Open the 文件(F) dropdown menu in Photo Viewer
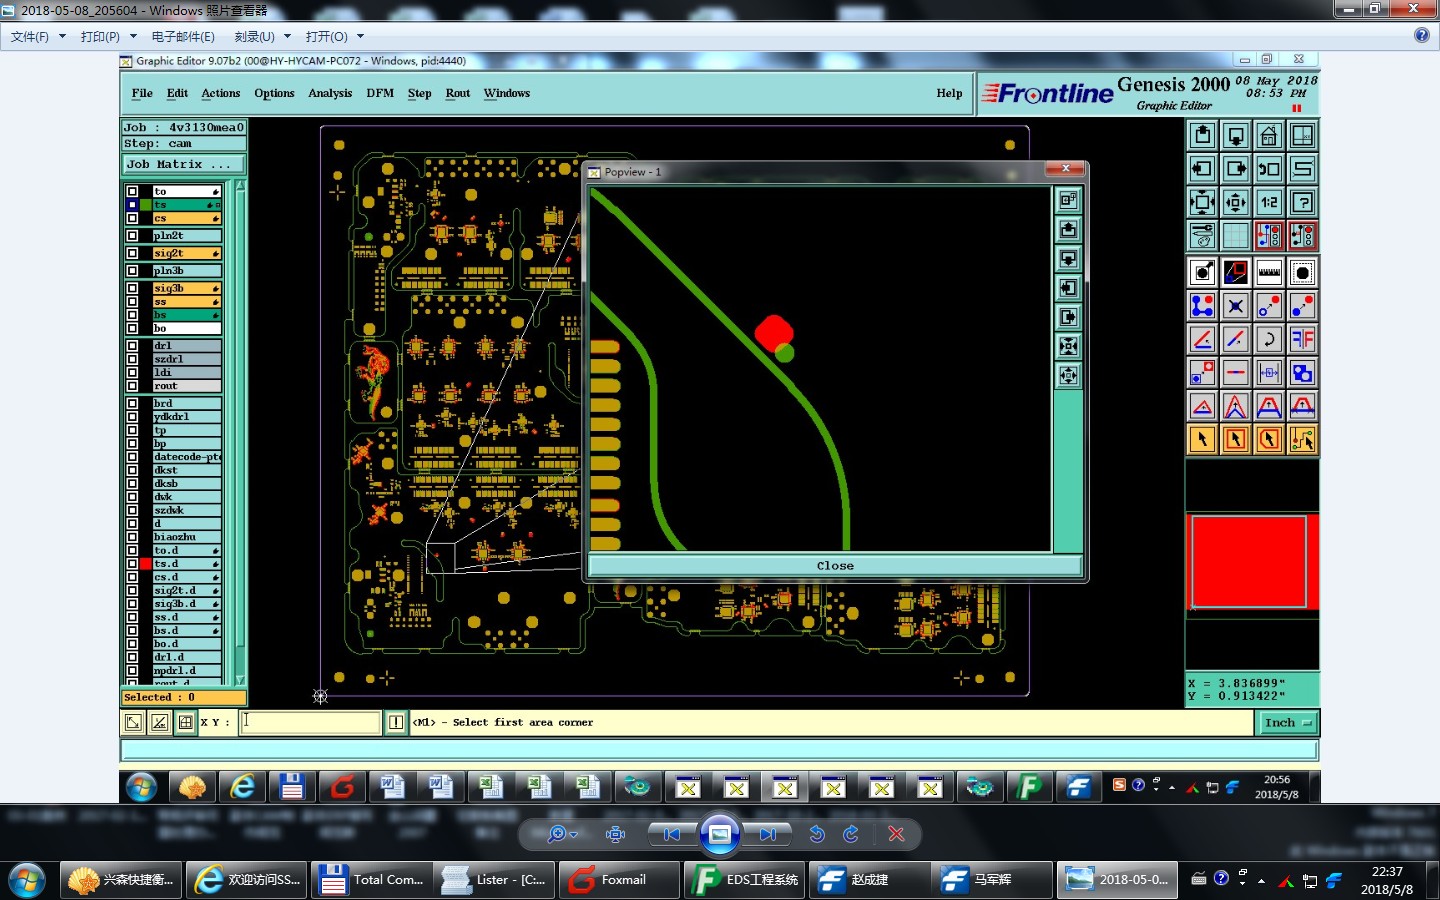The width and height of the screenshot is (1440, 900). [38, 36]
